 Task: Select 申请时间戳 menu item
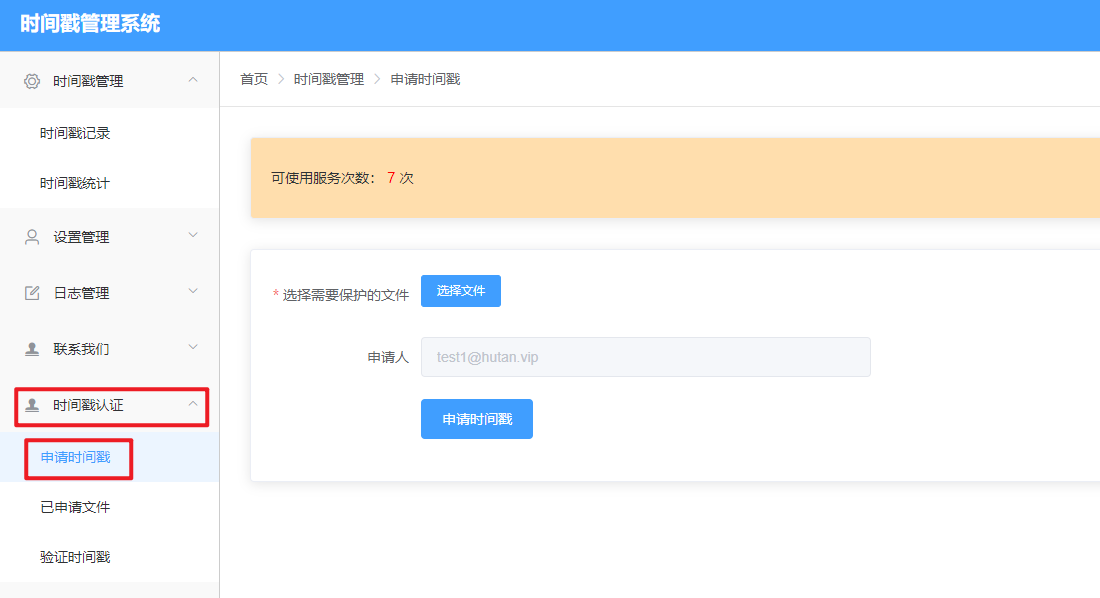pyautogui.click(x=75, y=457)
